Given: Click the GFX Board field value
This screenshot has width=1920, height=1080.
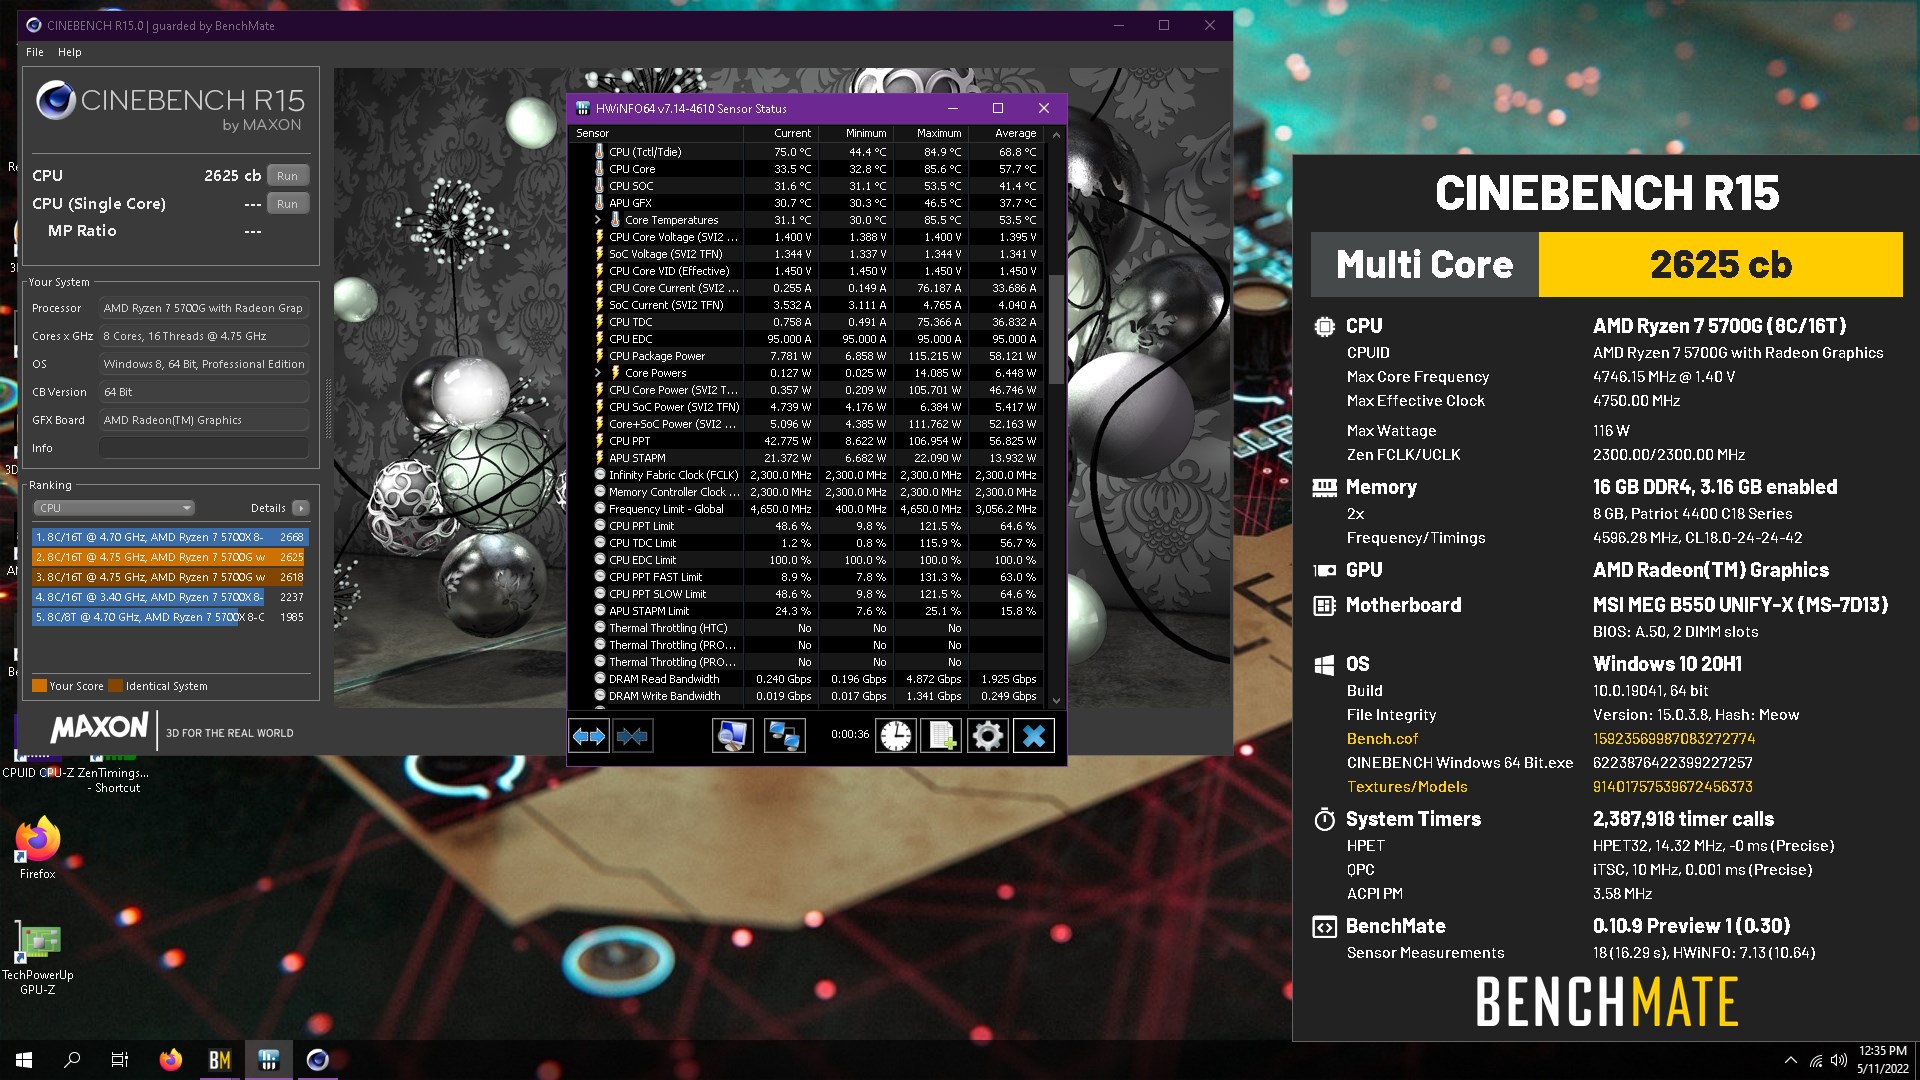Looking at the screenshot, I should pos(203,420).
